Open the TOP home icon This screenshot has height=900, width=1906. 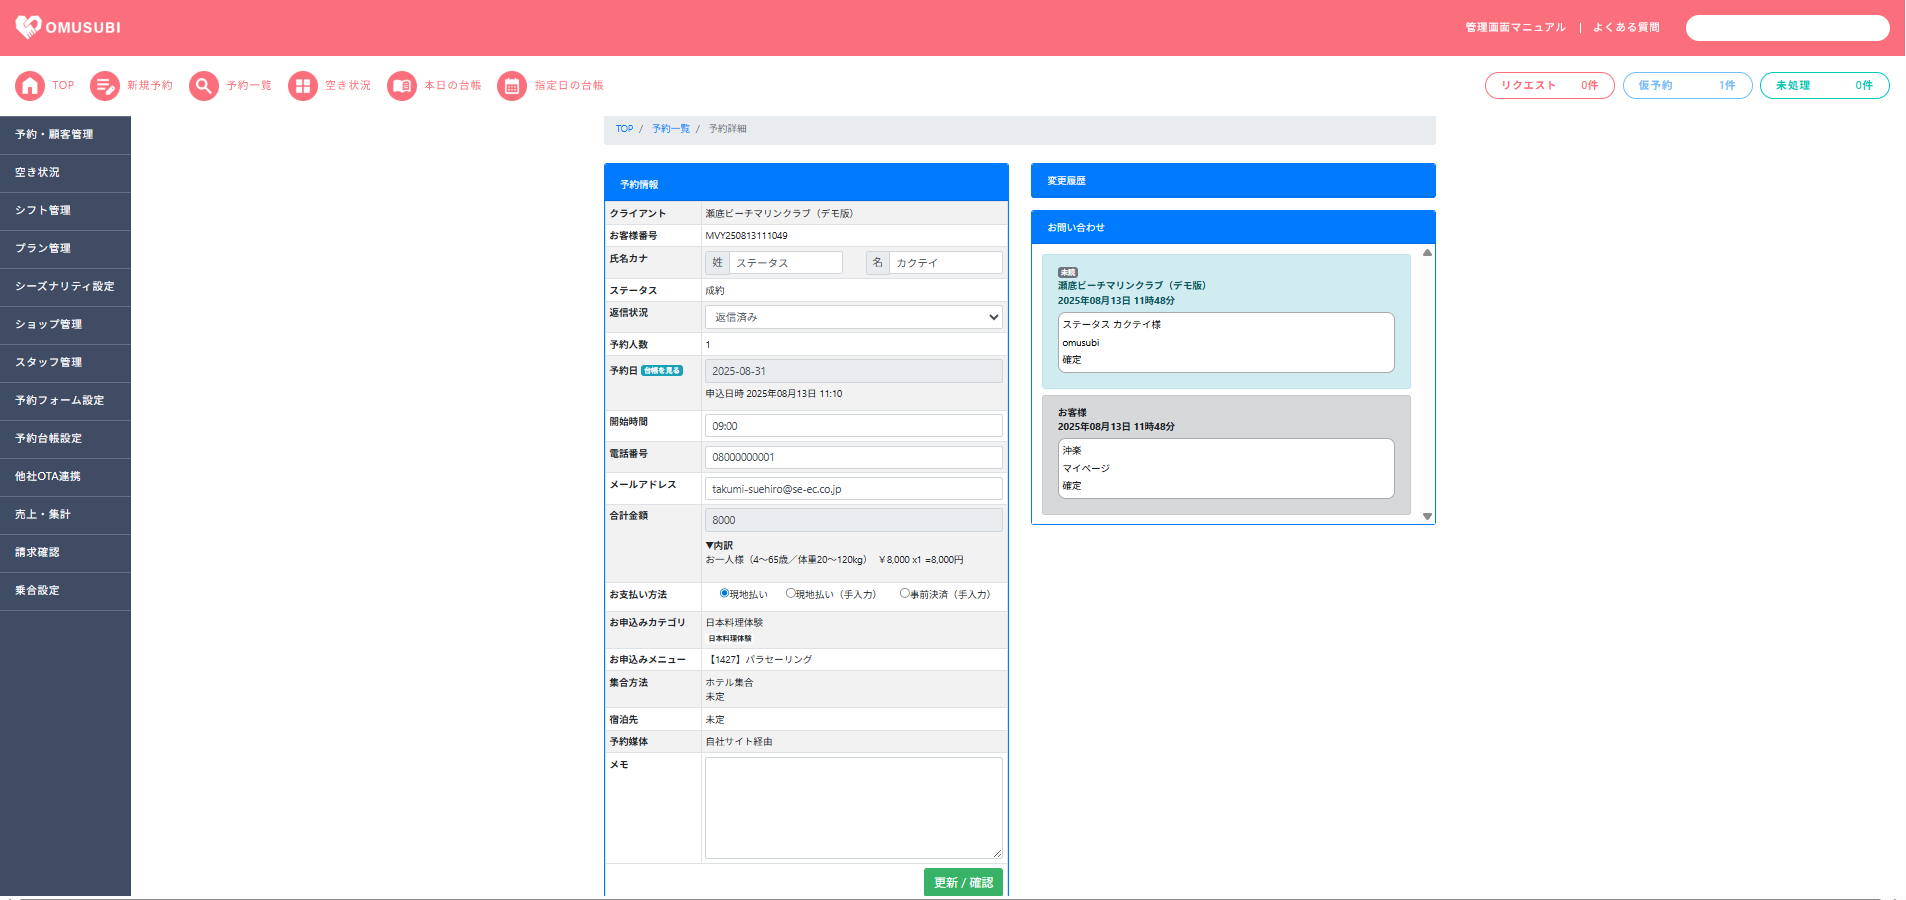[x=30, y=86]
